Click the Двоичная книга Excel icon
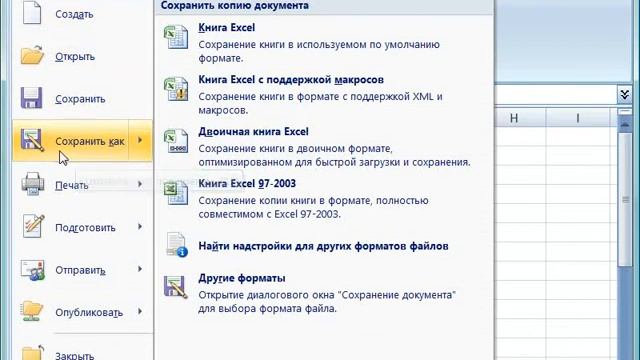The height and width of the screenshot is (360, 640). [176, 141]
